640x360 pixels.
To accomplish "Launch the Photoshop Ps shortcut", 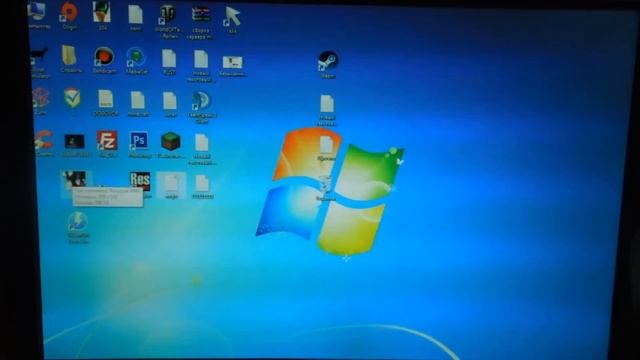I will (139, 141).
